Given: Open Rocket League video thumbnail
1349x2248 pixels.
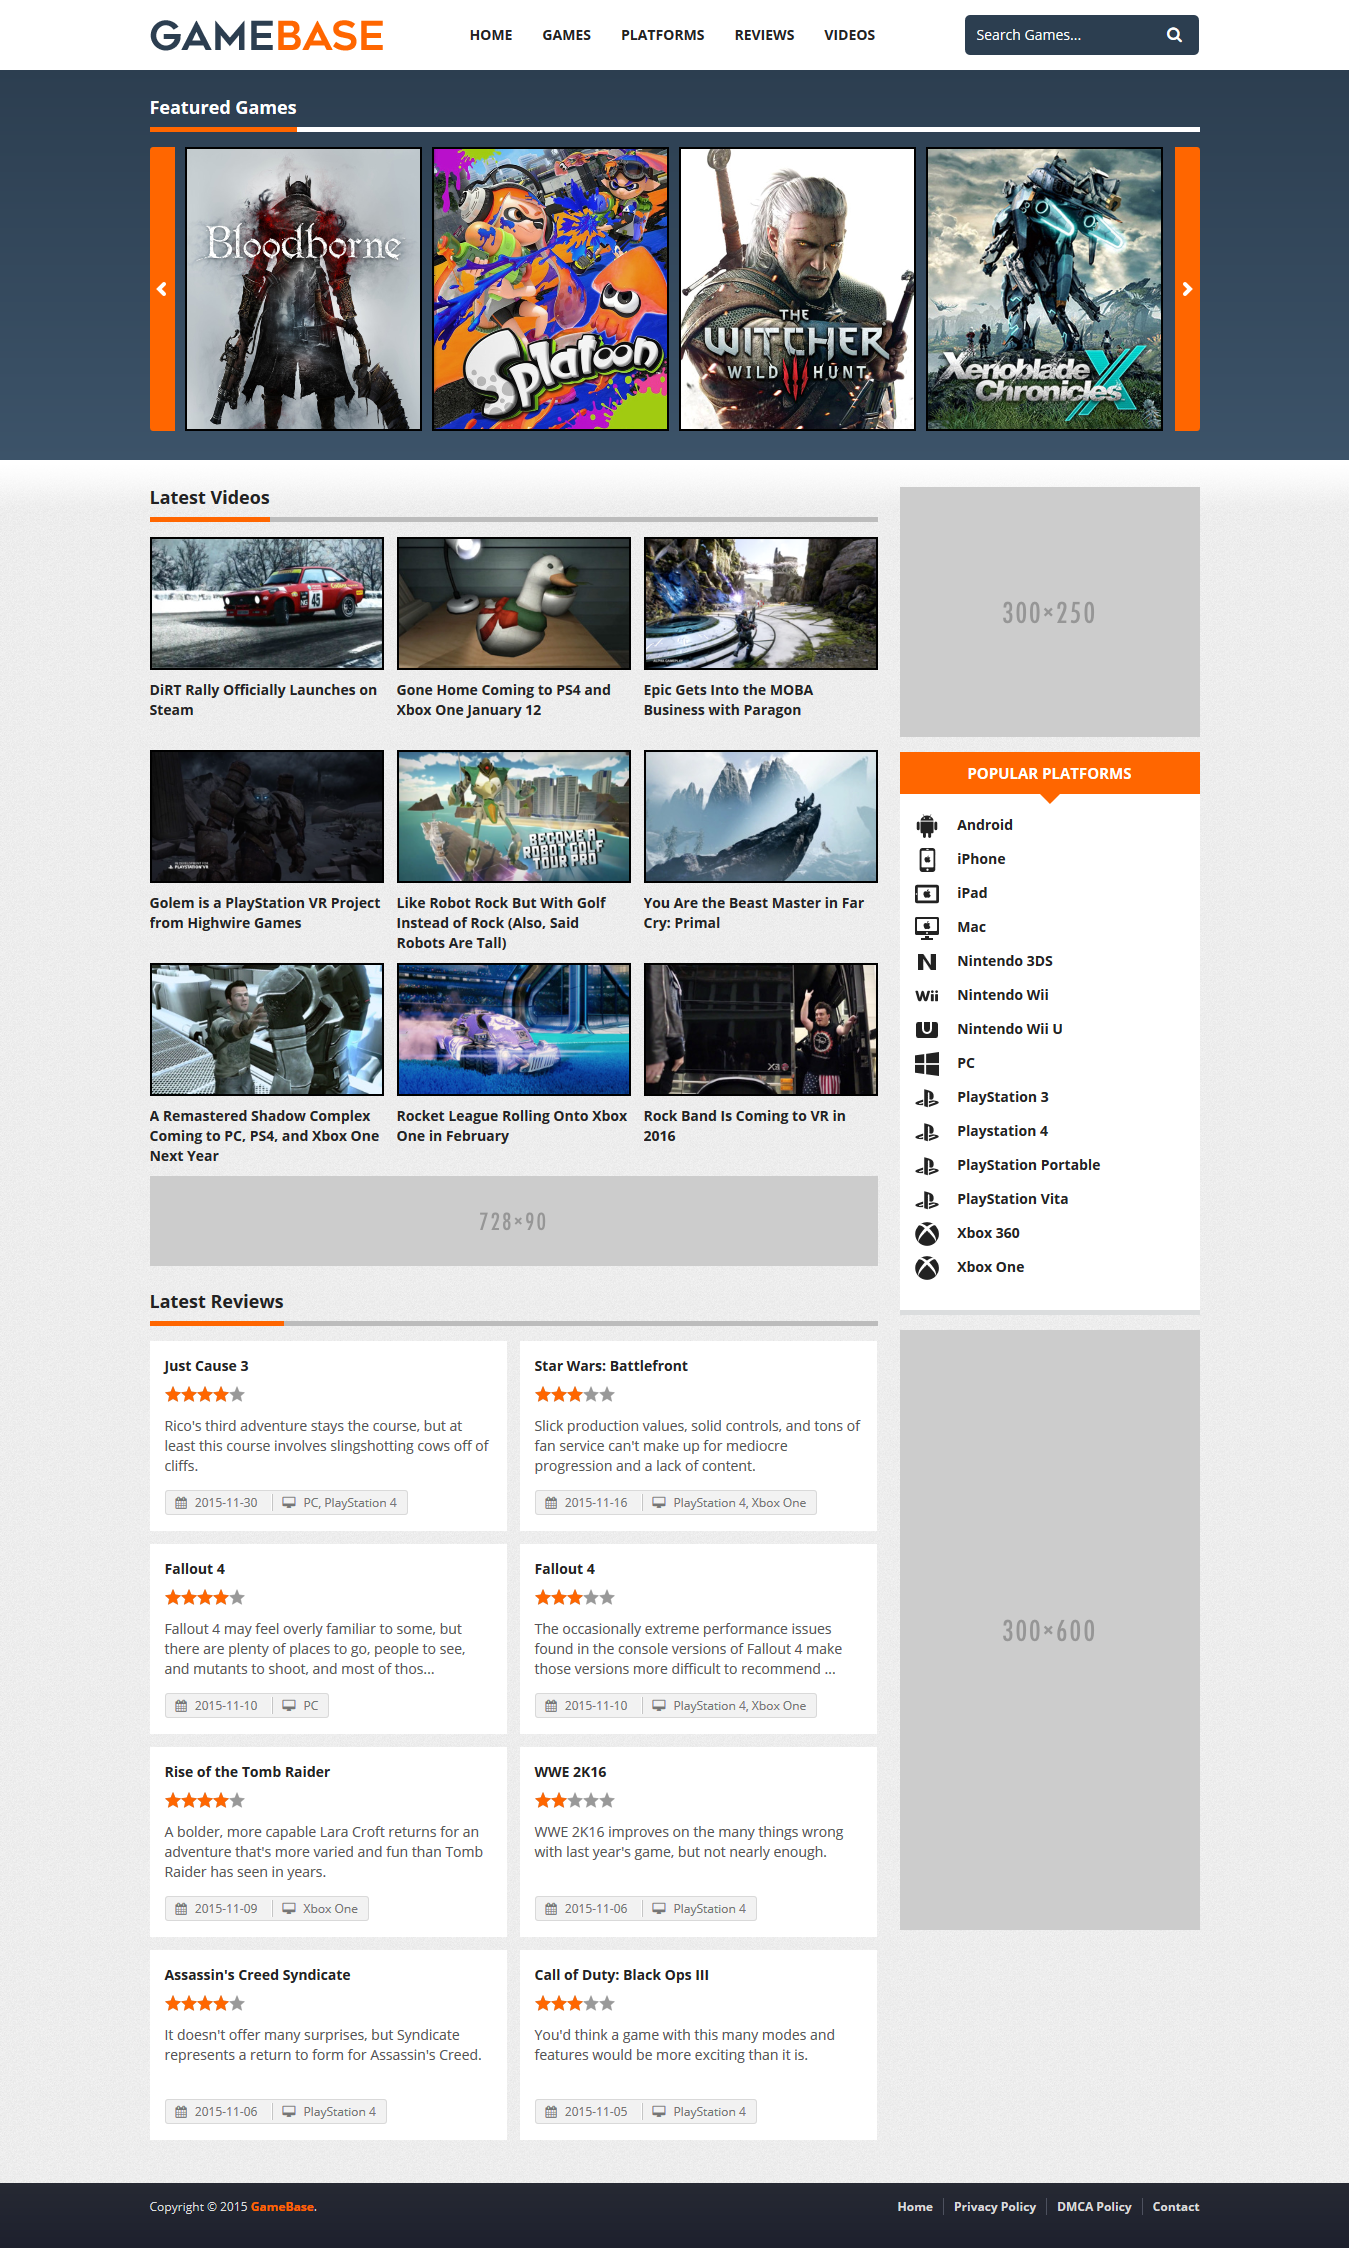Looking at the screenshot, I should [514, 1029].
